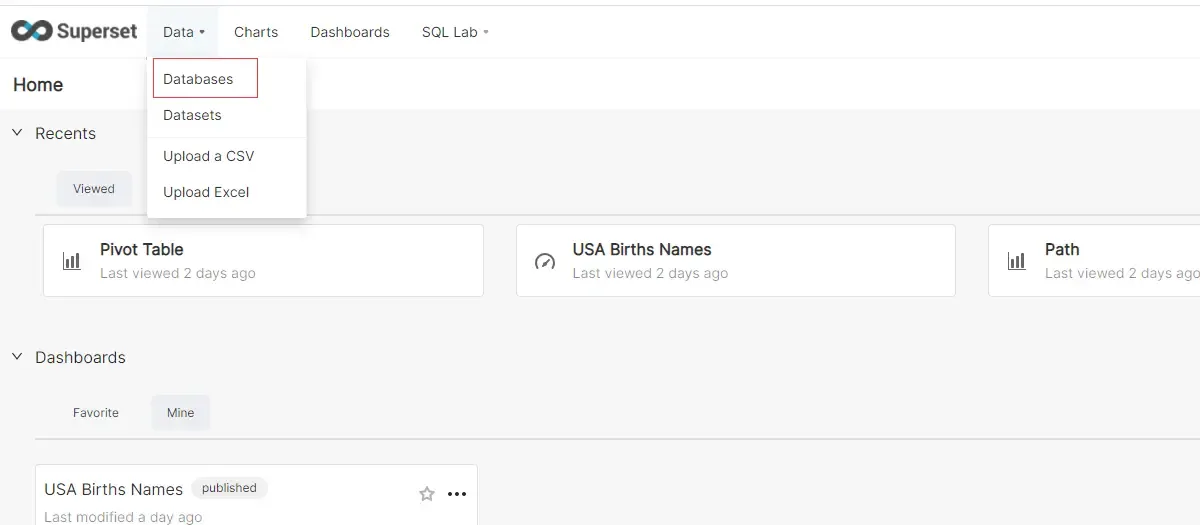Image resolution: width=1200 pixels, height=525 pixels.
Task: Switch to the Favorite dashboards tab
Action: (96, 413)
